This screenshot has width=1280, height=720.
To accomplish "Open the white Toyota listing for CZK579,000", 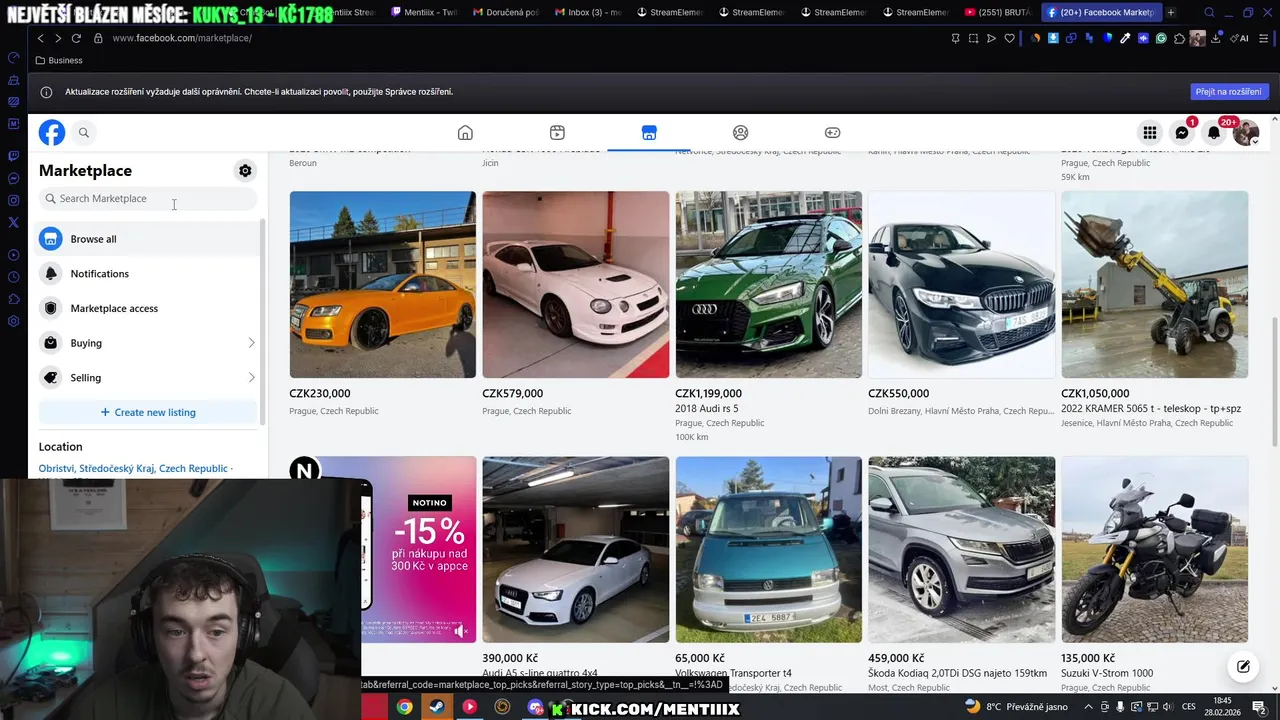I will click(576, 285).
